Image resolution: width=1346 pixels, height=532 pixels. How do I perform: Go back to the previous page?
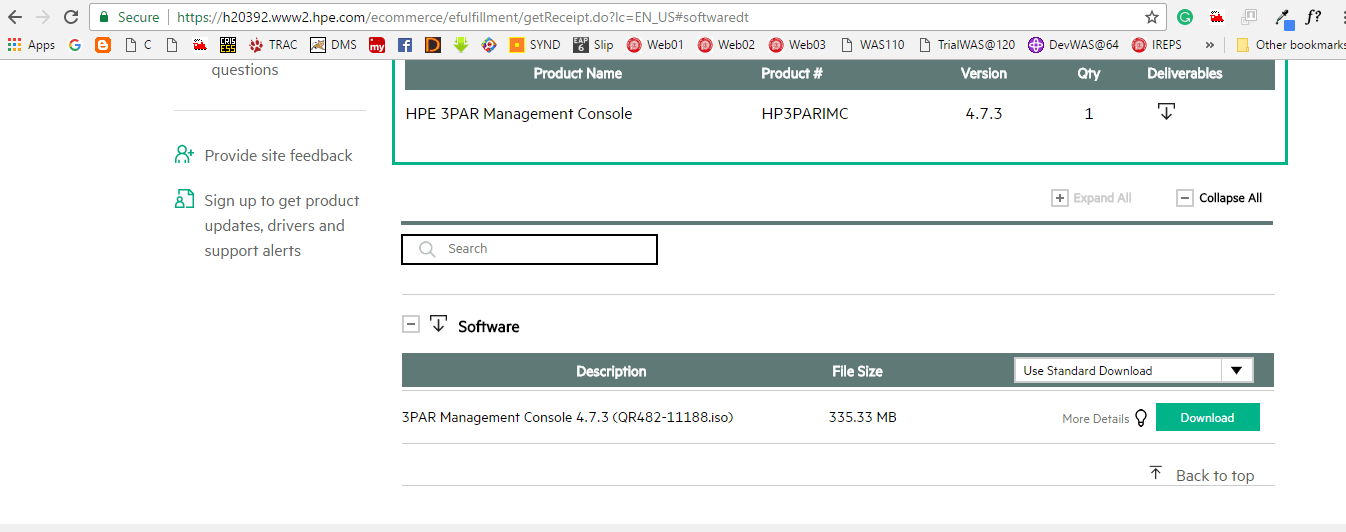[15, 17]
